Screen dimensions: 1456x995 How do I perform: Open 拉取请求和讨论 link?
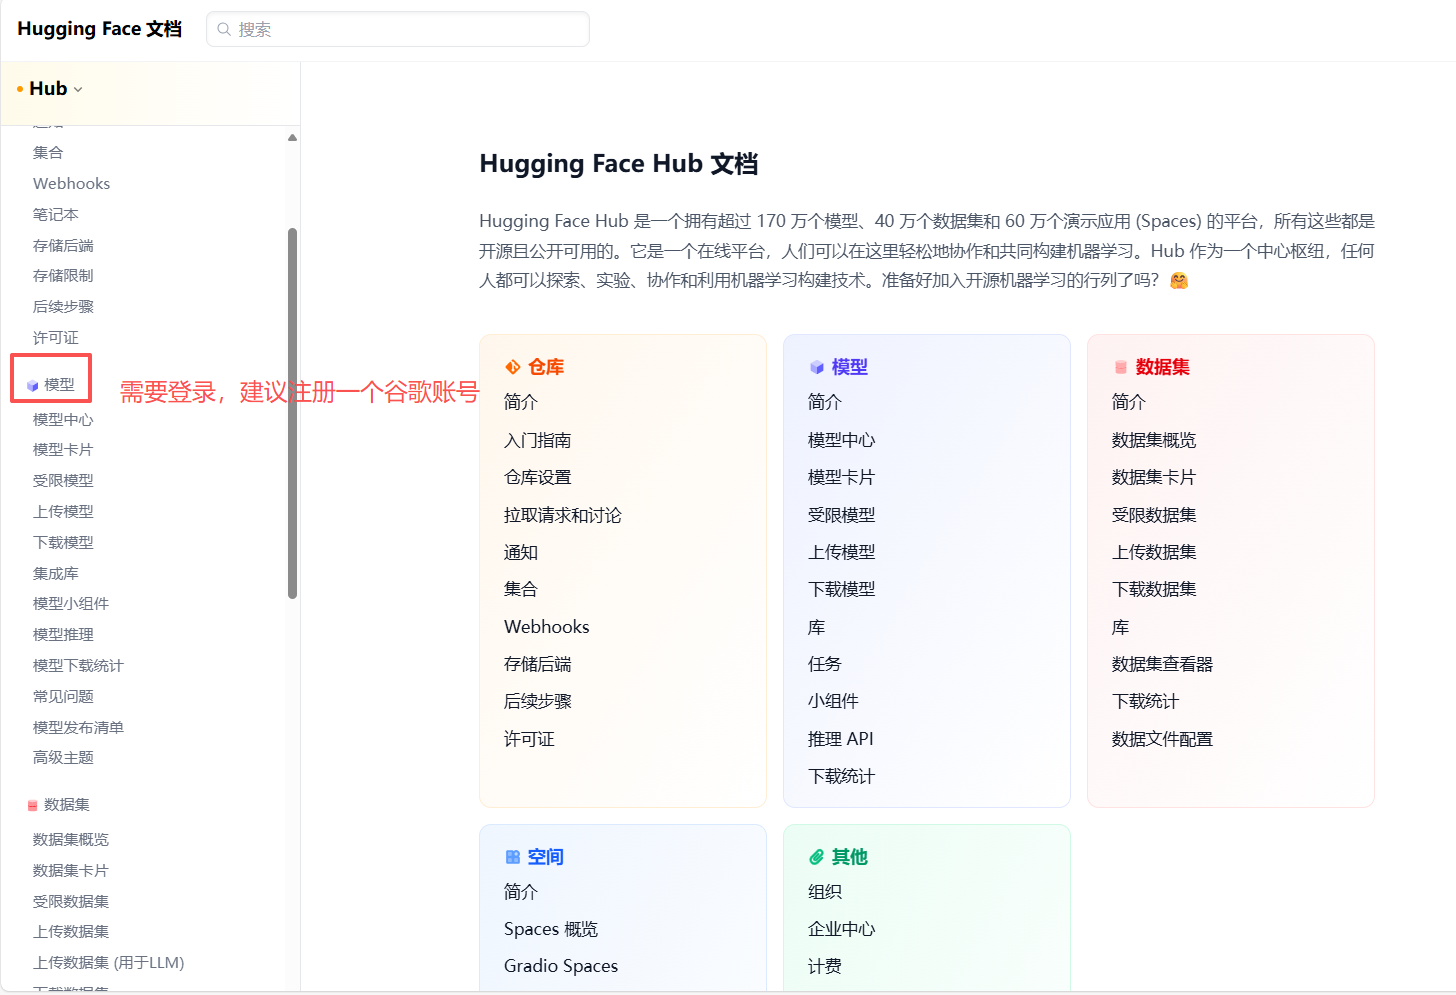tap(563, 515)
